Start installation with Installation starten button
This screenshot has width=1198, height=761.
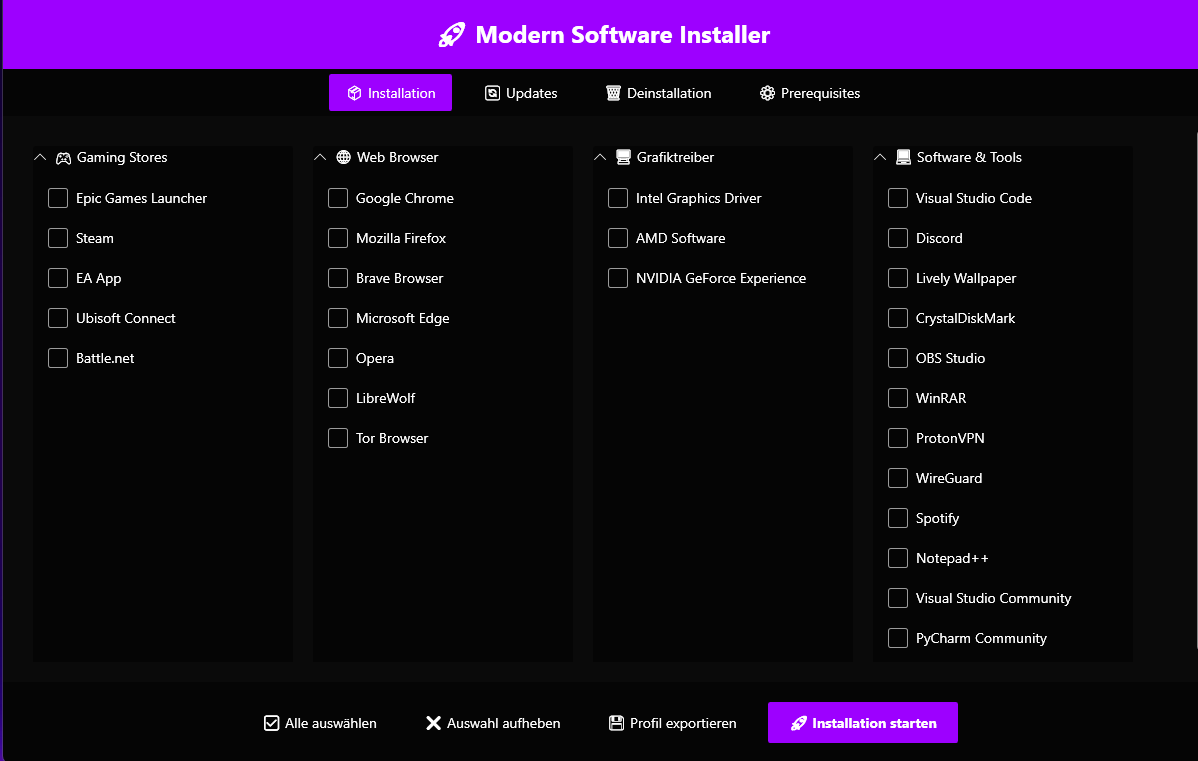863,723
